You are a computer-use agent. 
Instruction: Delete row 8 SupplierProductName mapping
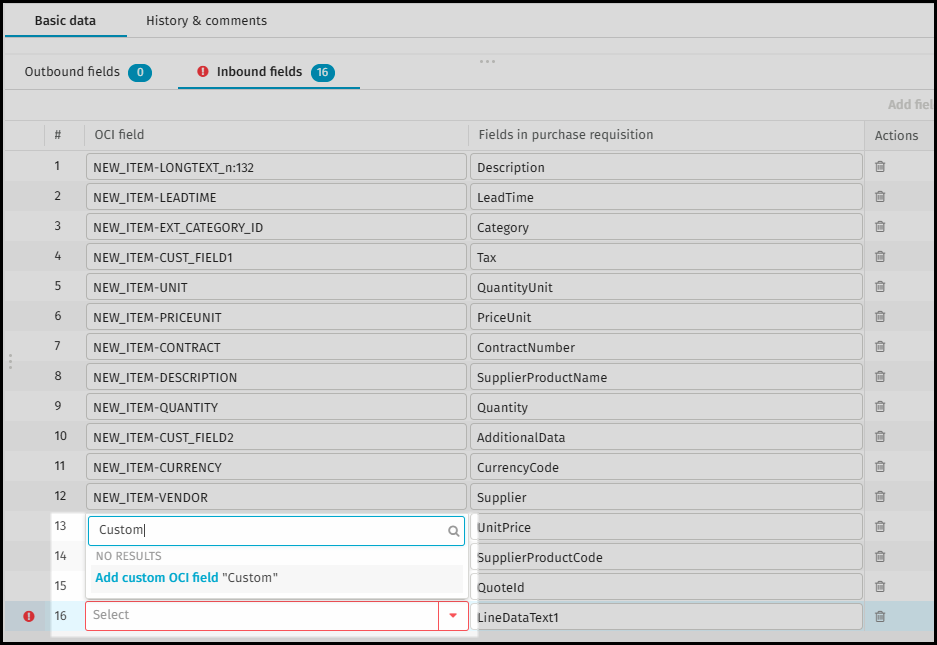880,377
